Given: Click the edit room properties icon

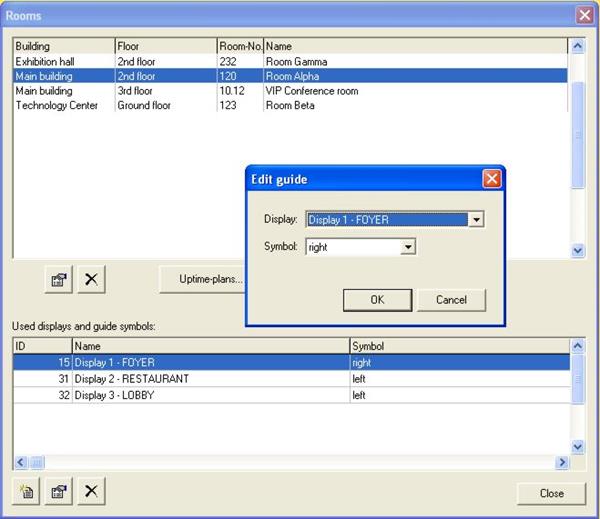Looking at the screenshot, I should [x=59, y=280].
